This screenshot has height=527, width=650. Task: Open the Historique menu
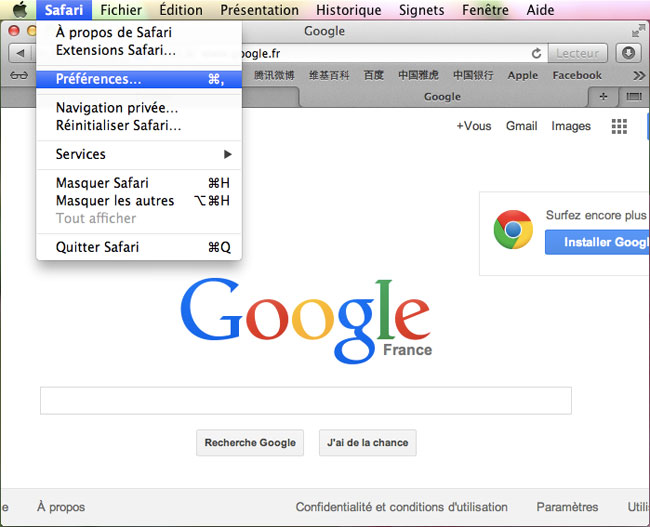click(x=349, y=10)
